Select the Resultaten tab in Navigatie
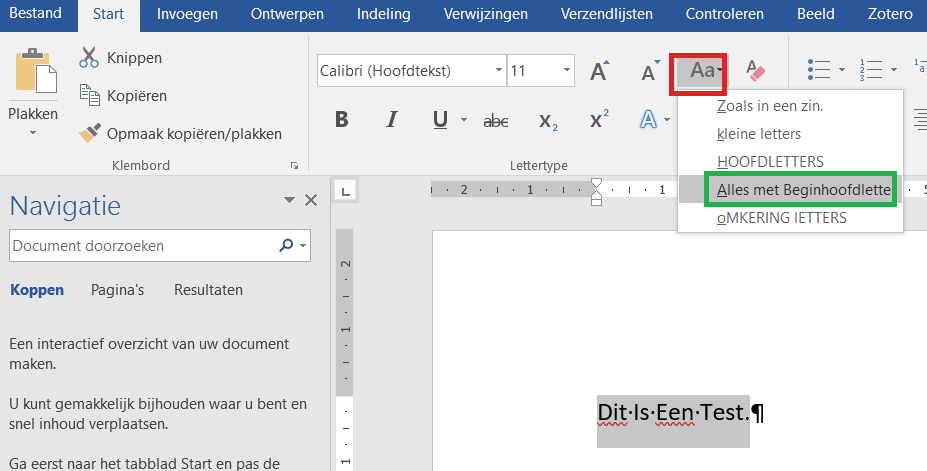Image resolution: width=927 pixels, height=471 pixels. point(208,290)
